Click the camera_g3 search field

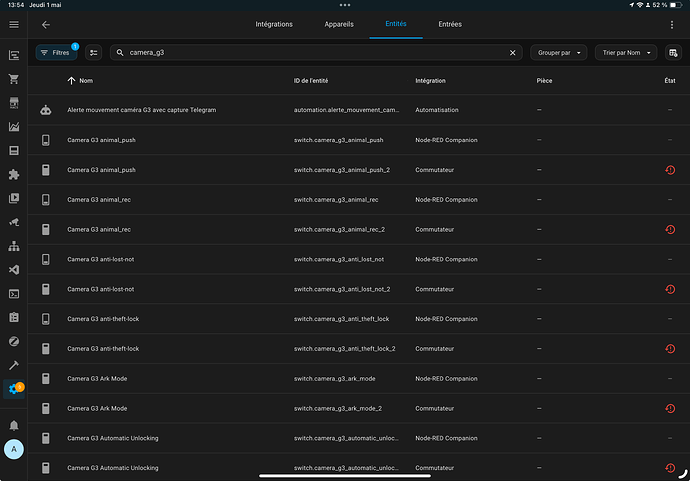point(316,52)
